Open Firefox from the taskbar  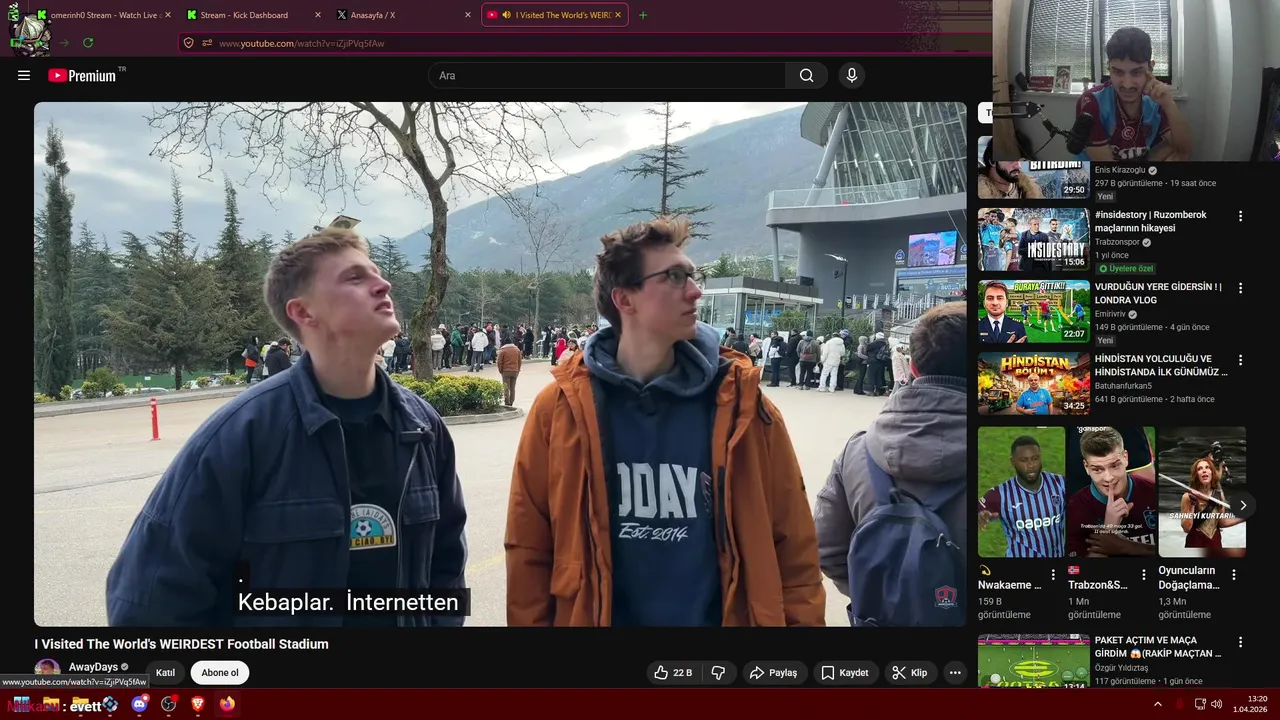click(x=227, y=704)
